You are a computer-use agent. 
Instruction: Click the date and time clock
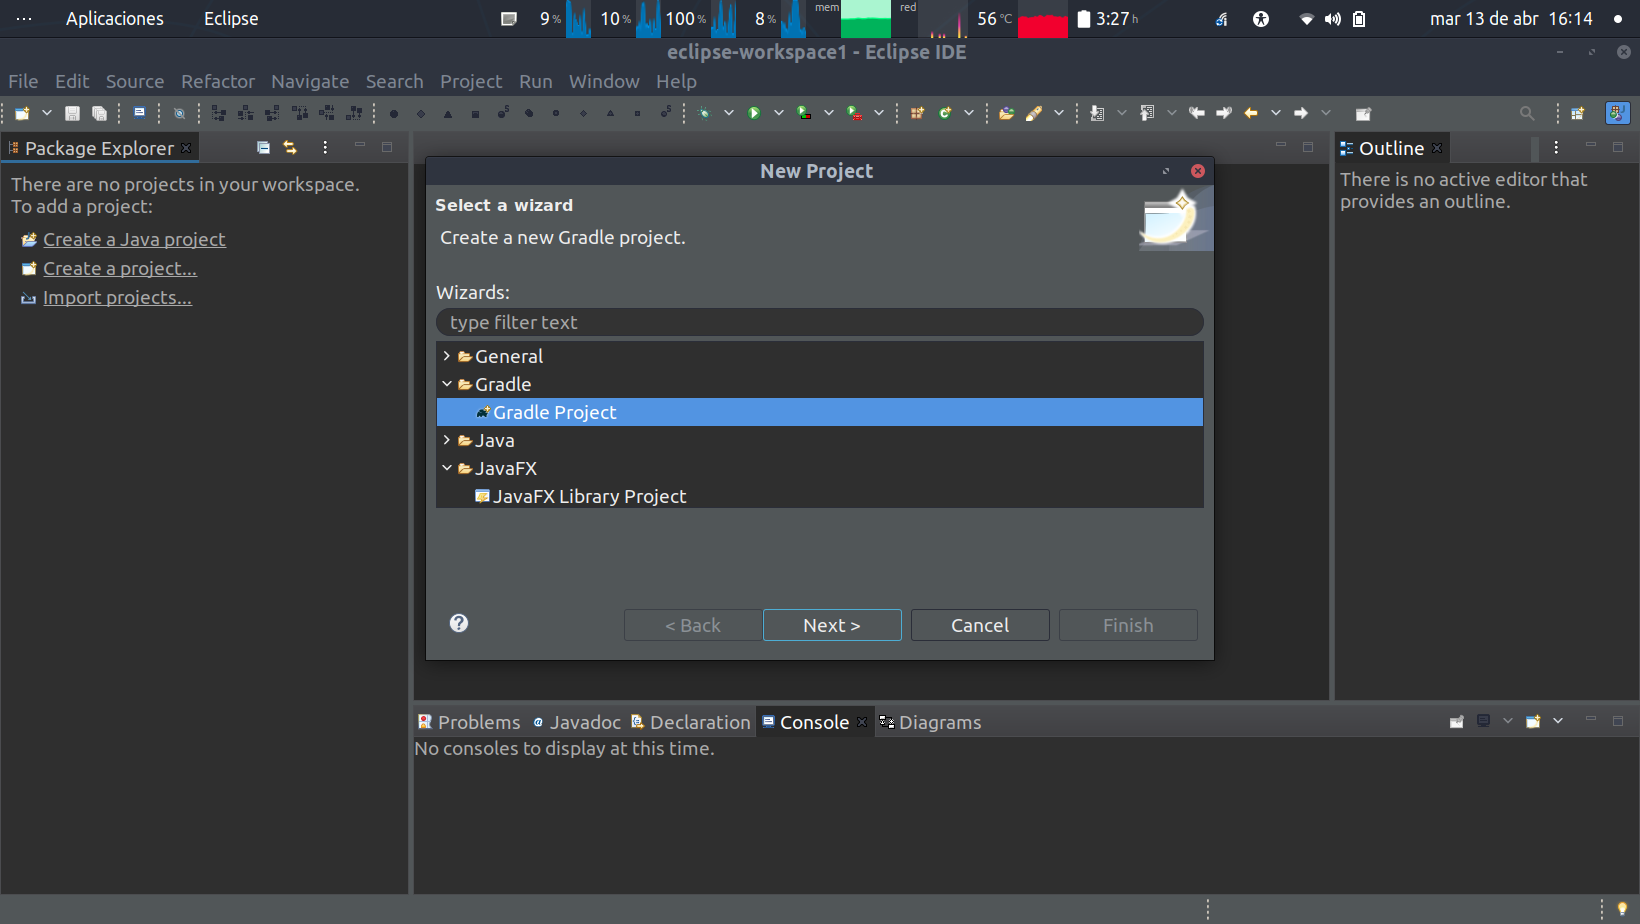pos(1511,19)
